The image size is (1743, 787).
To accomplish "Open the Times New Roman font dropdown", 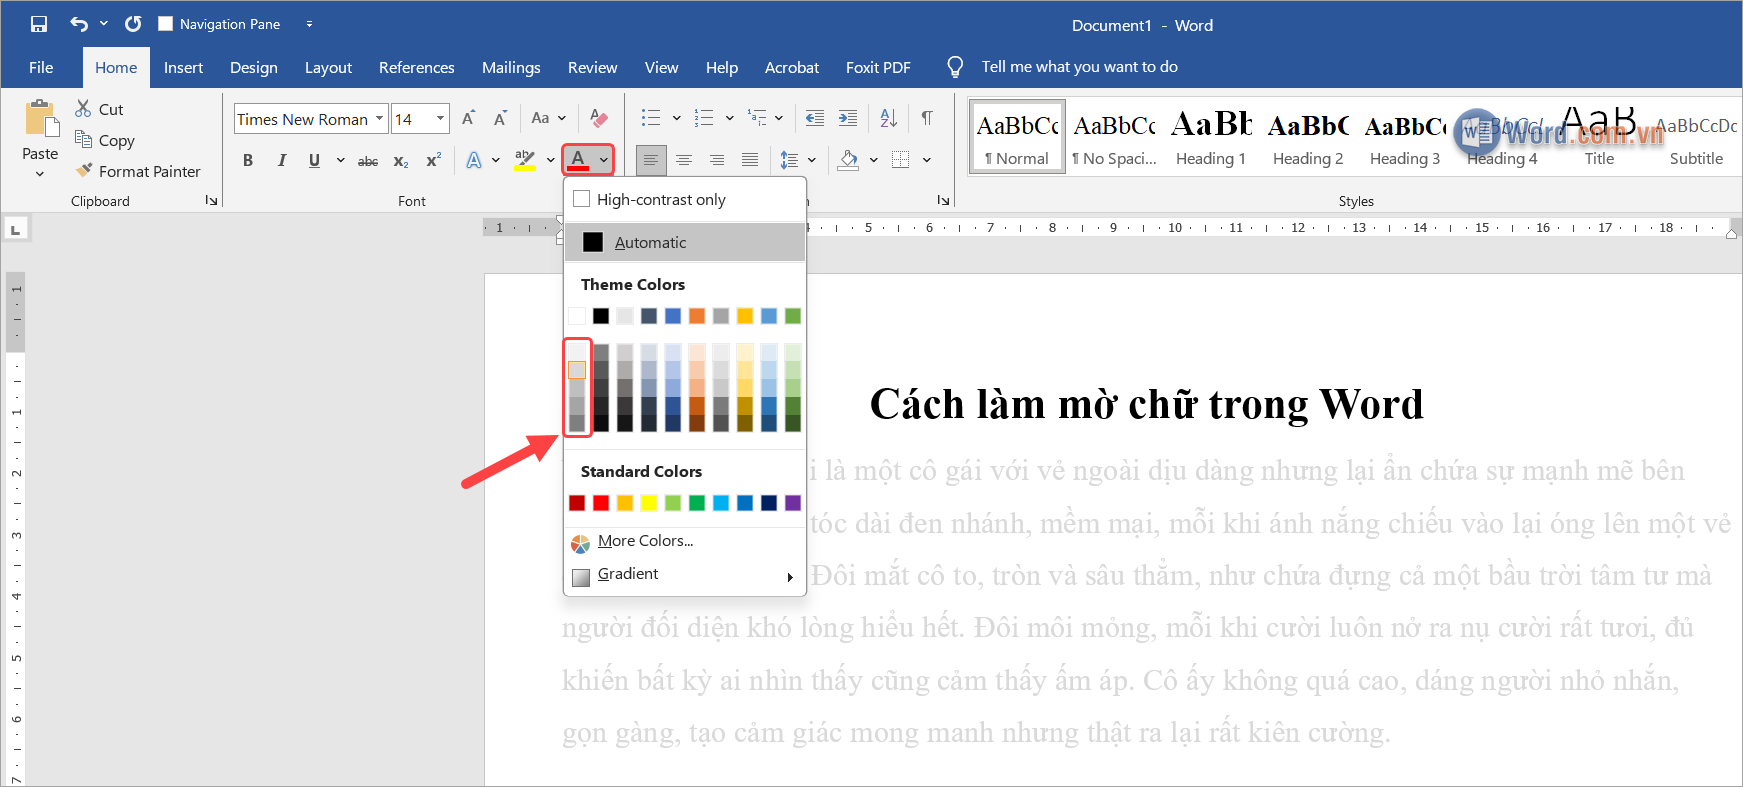I will pyautogui.click(x=379, y=119).
